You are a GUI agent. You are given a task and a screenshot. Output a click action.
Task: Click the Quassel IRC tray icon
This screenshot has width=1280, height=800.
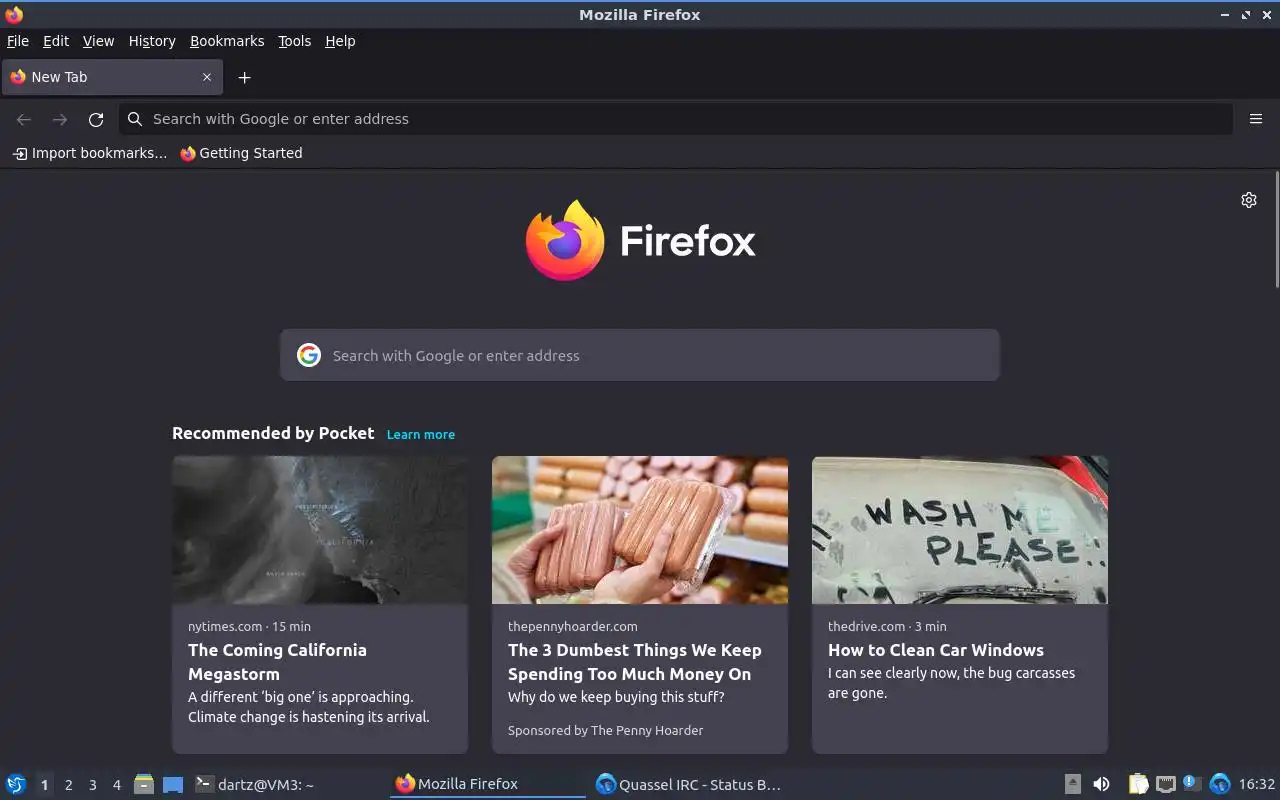click(1220, 784)
